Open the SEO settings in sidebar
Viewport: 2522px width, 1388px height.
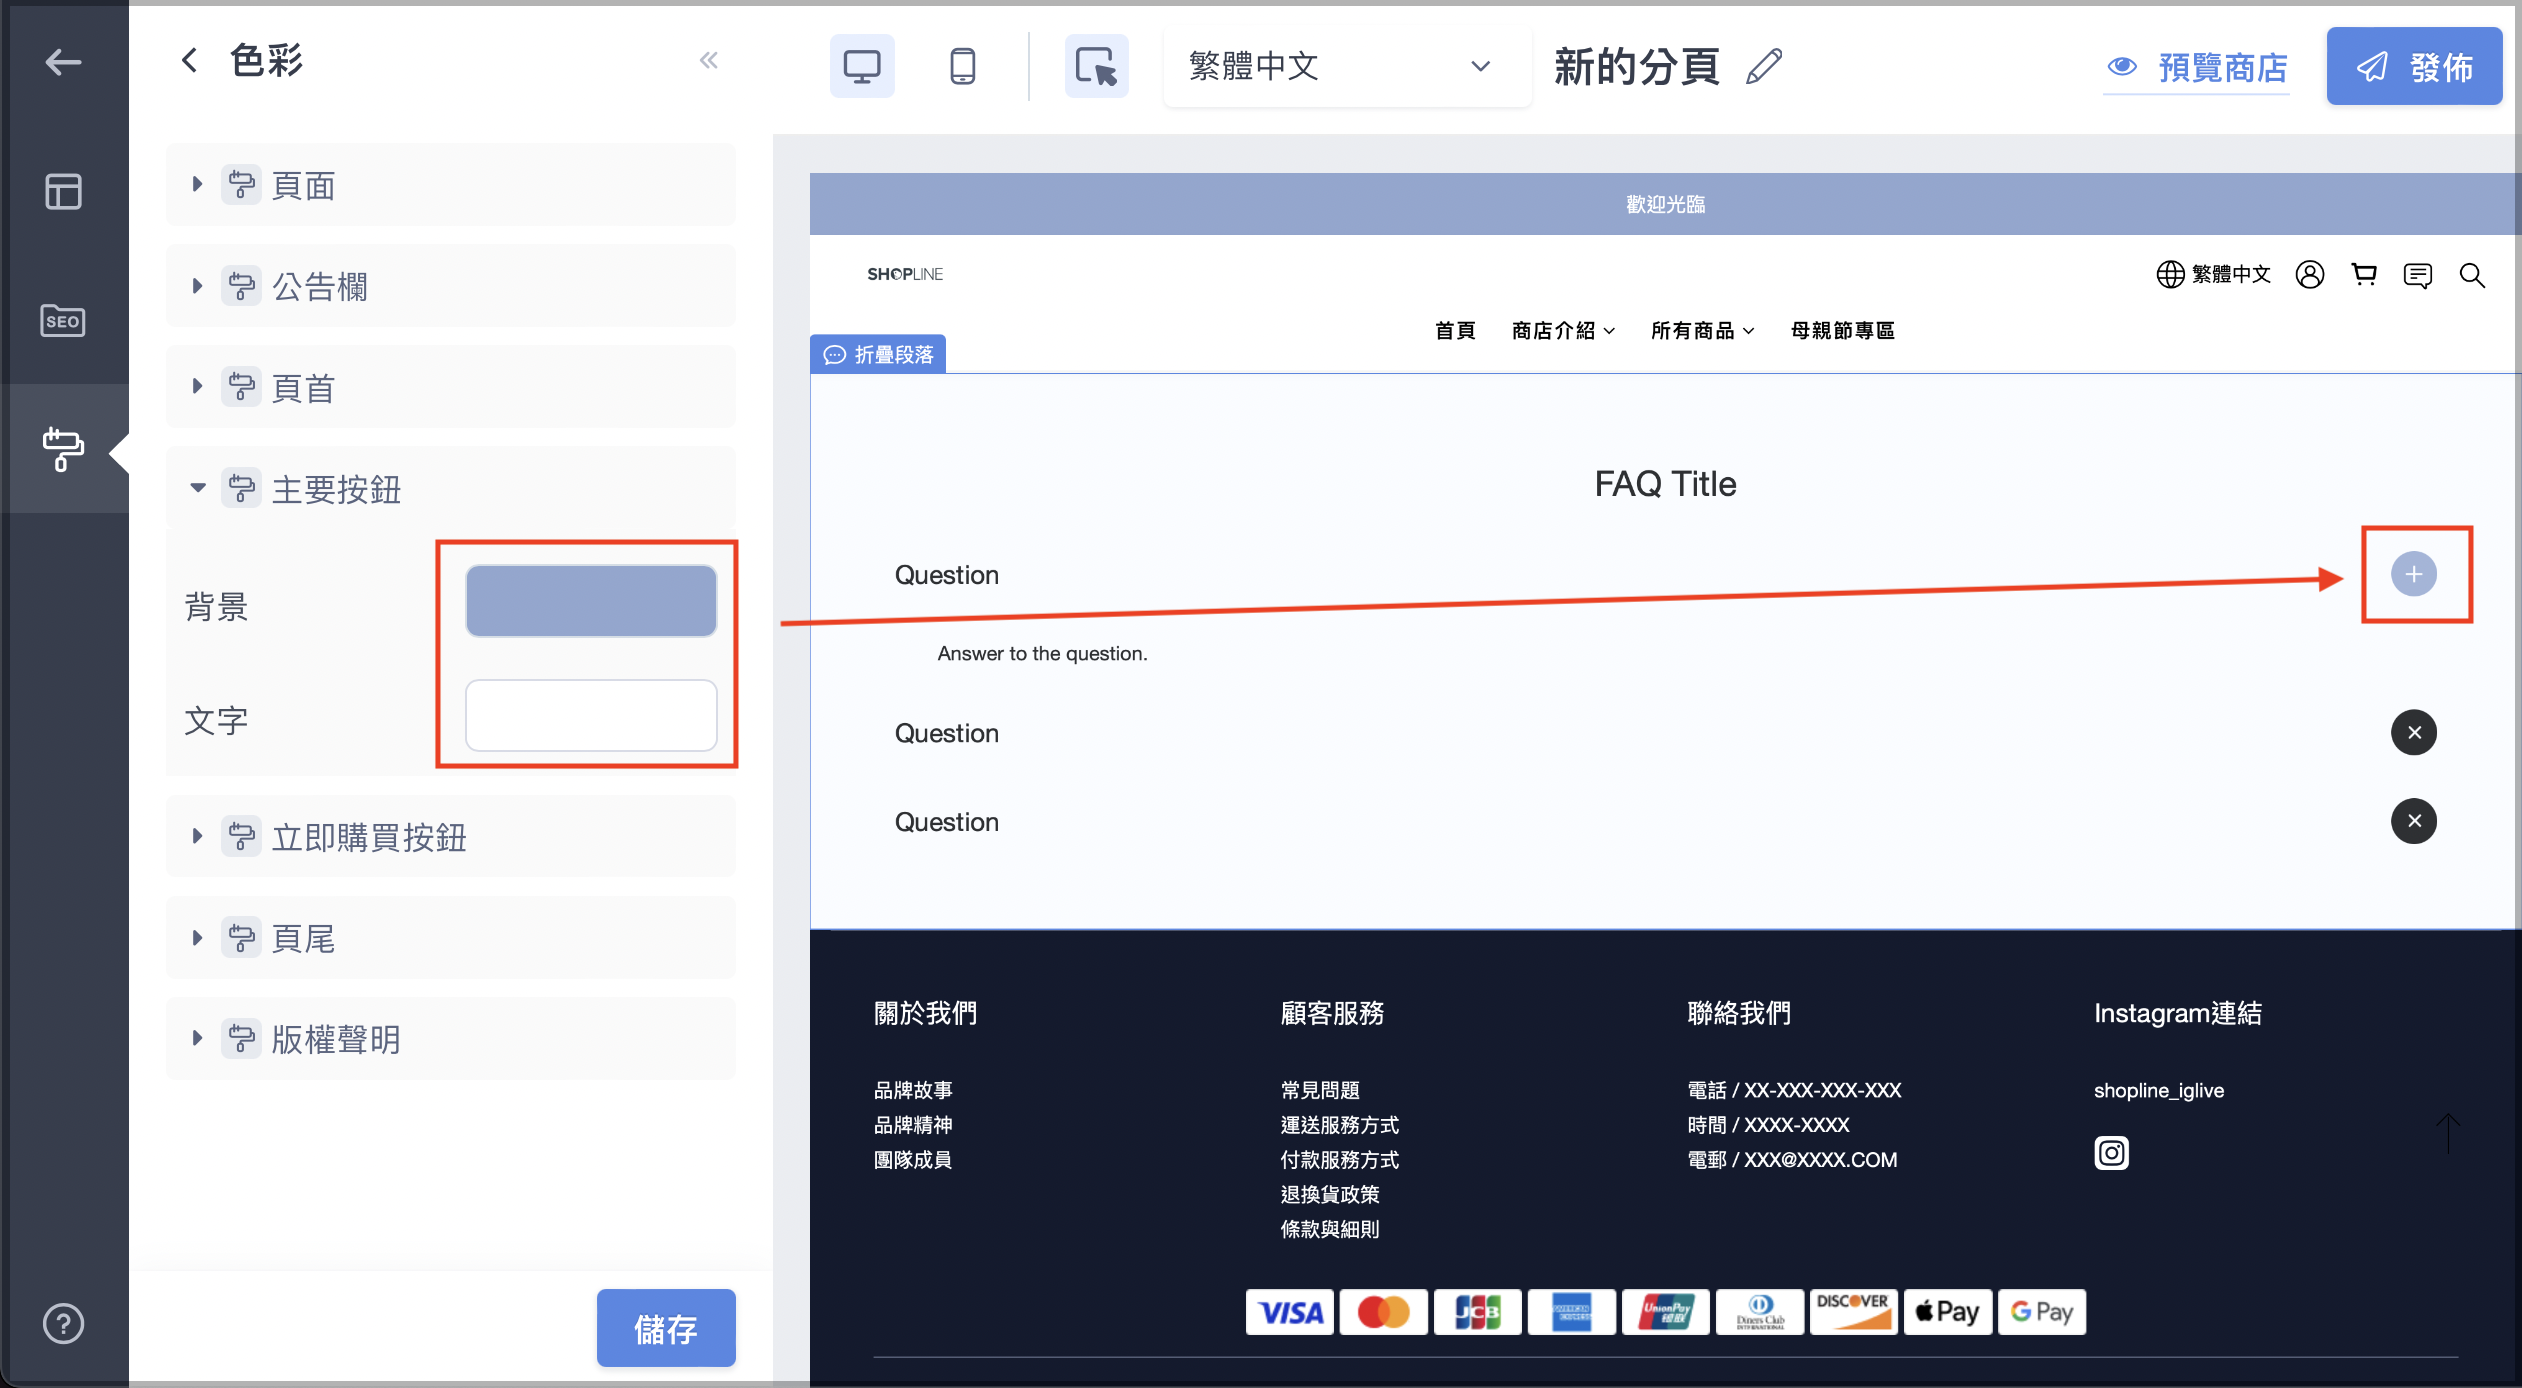[63, 321]
